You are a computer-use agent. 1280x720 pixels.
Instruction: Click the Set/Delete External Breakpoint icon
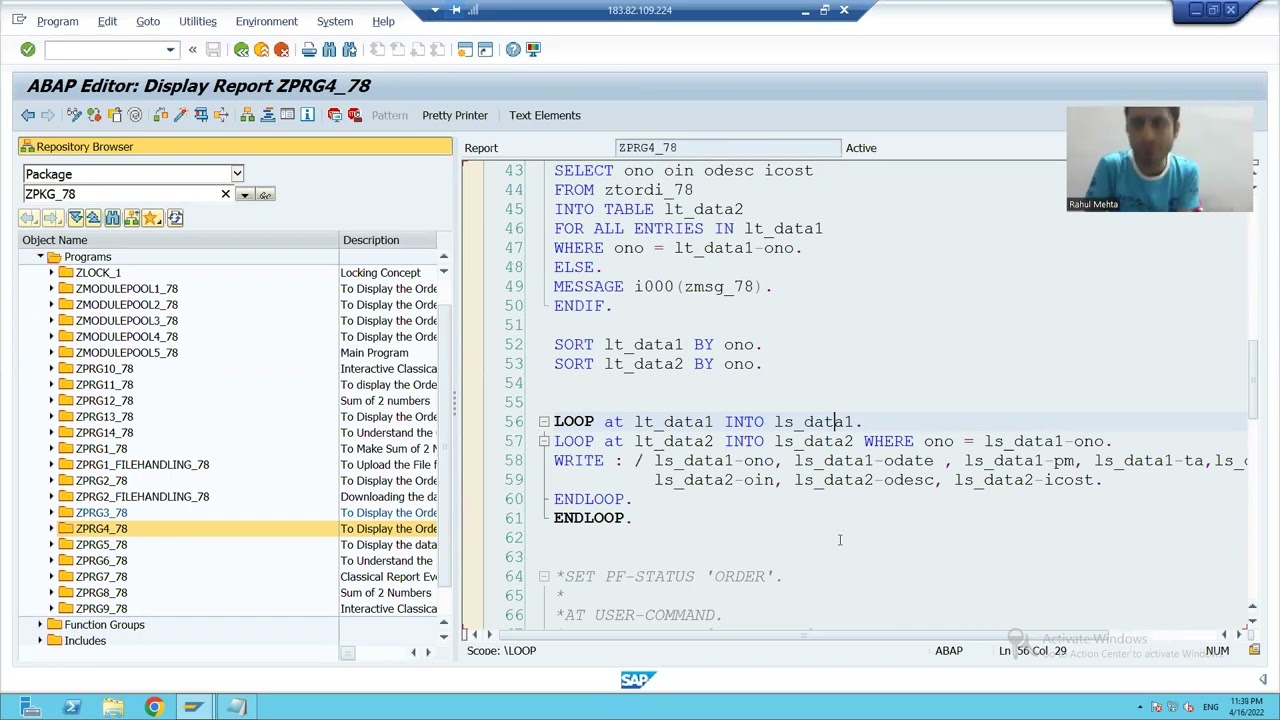(354, 115)
